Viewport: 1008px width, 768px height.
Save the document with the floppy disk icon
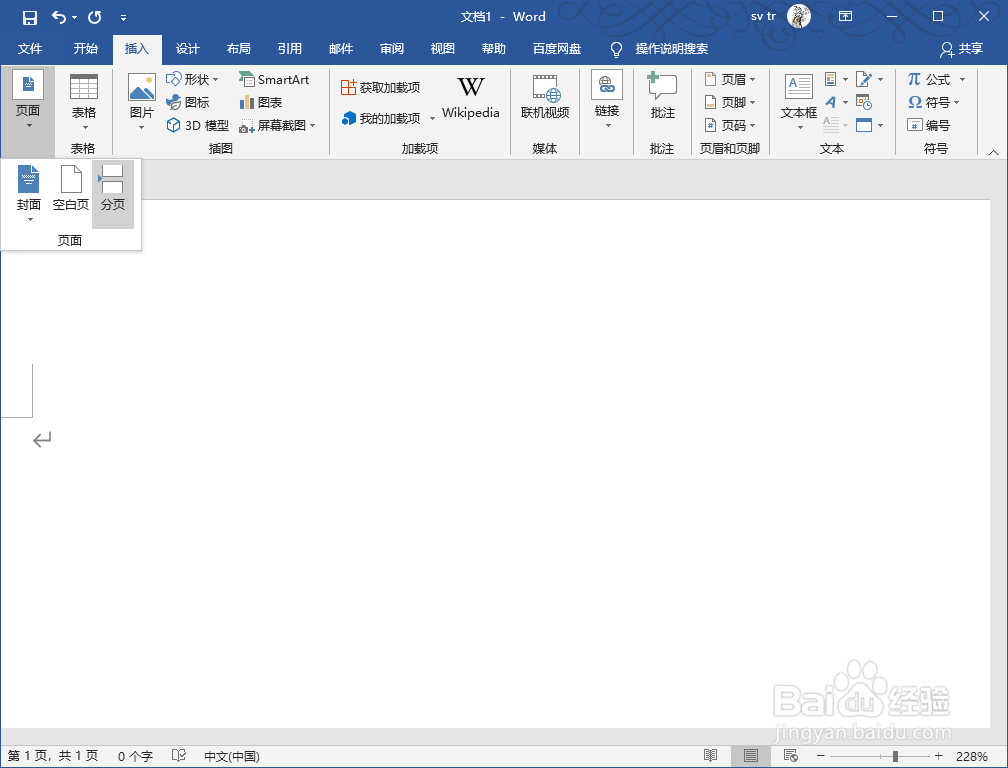(x=30, y=17)
